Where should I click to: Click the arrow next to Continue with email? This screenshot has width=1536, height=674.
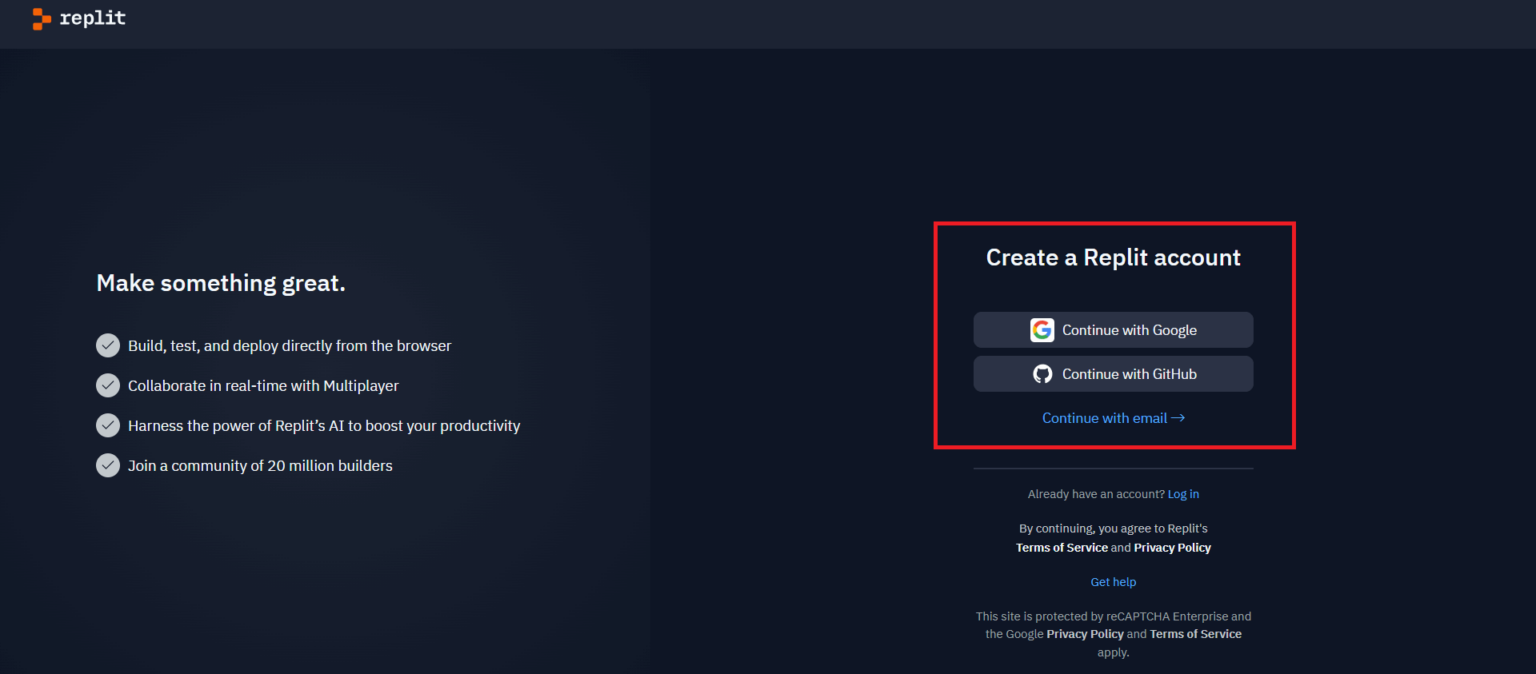coord(1178,418)
